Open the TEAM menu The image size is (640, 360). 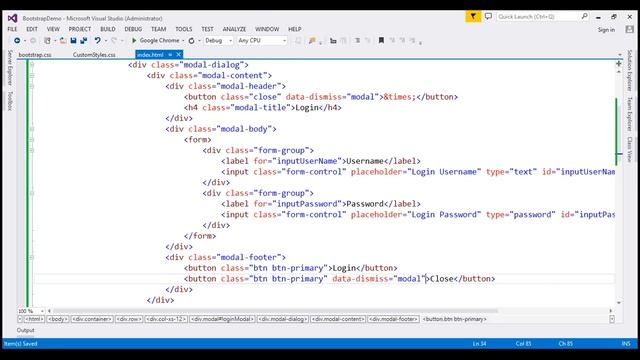(x=158, y=29)
